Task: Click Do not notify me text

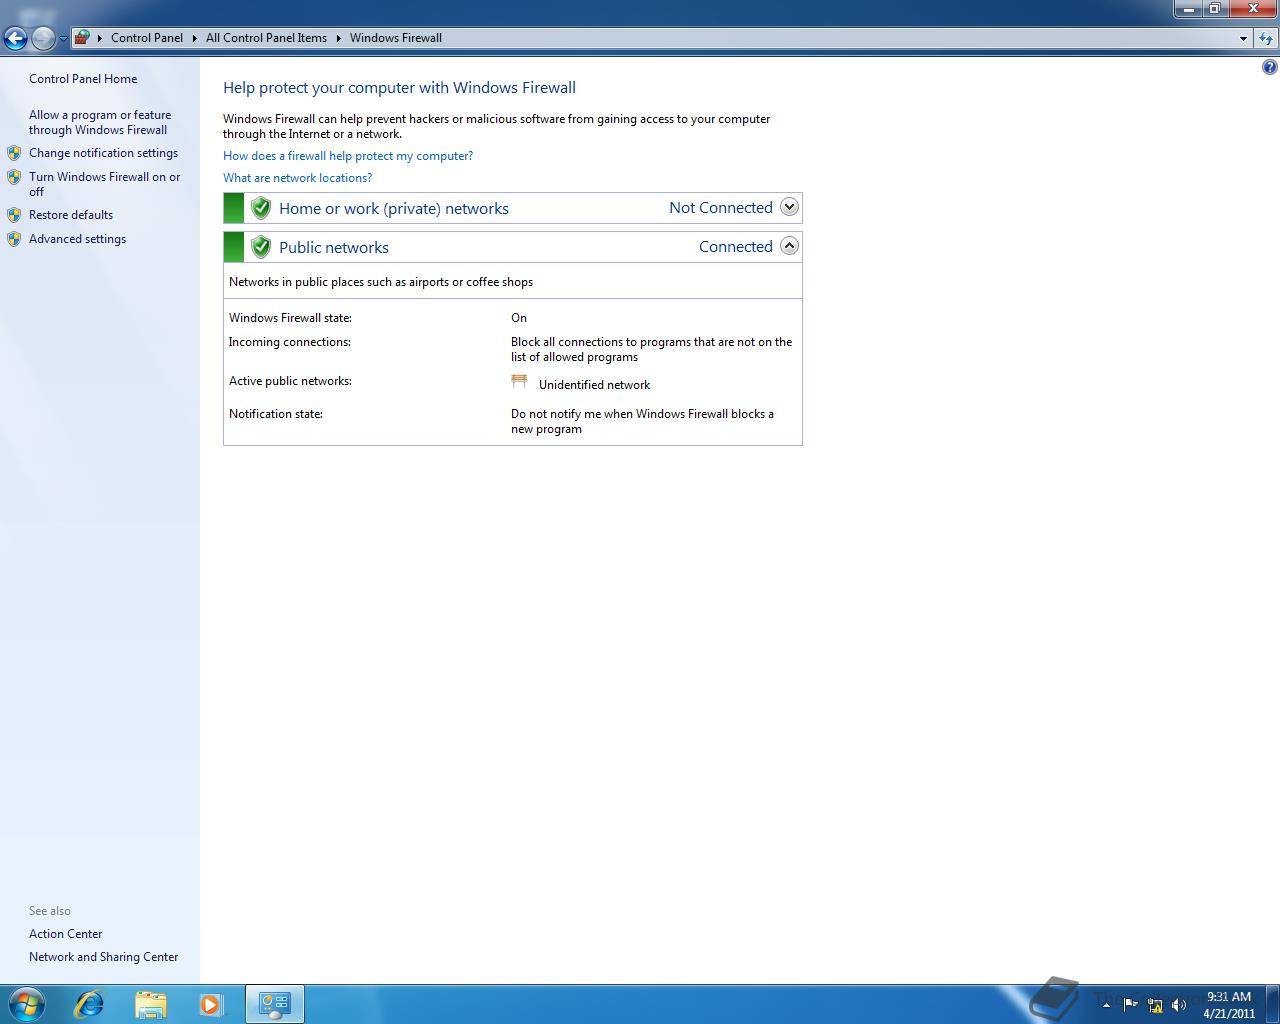Action: click(x=642, y=421)
